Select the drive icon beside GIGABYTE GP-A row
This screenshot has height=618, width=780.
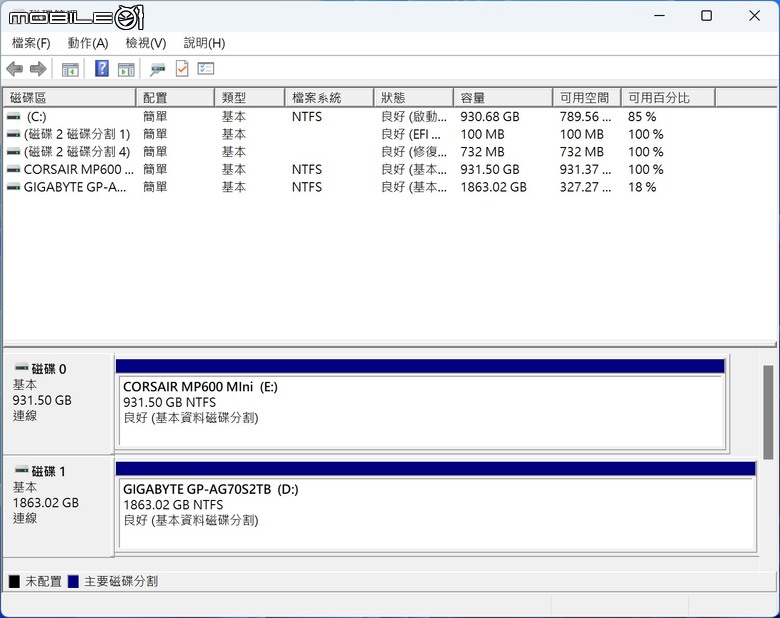point(13,187)
